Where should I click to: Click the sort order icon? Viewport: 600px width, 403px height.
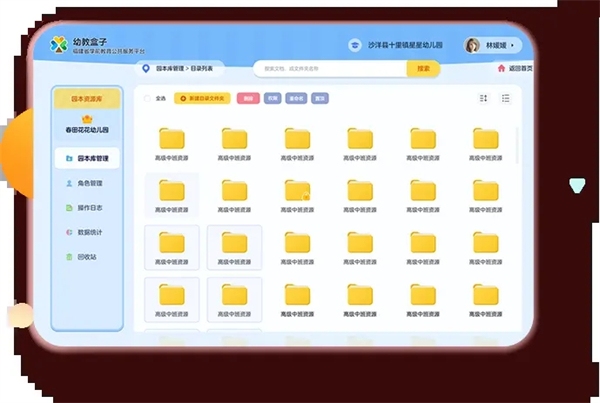pos(483,98)
